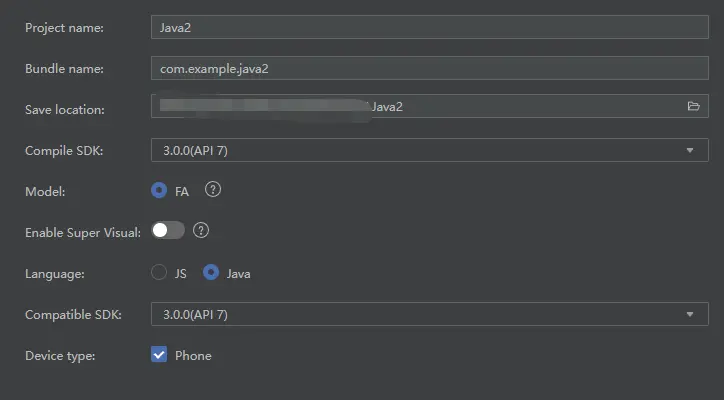Click the "Bundle name:" label
Screen dimensions: 724x400
coord(64,69)
